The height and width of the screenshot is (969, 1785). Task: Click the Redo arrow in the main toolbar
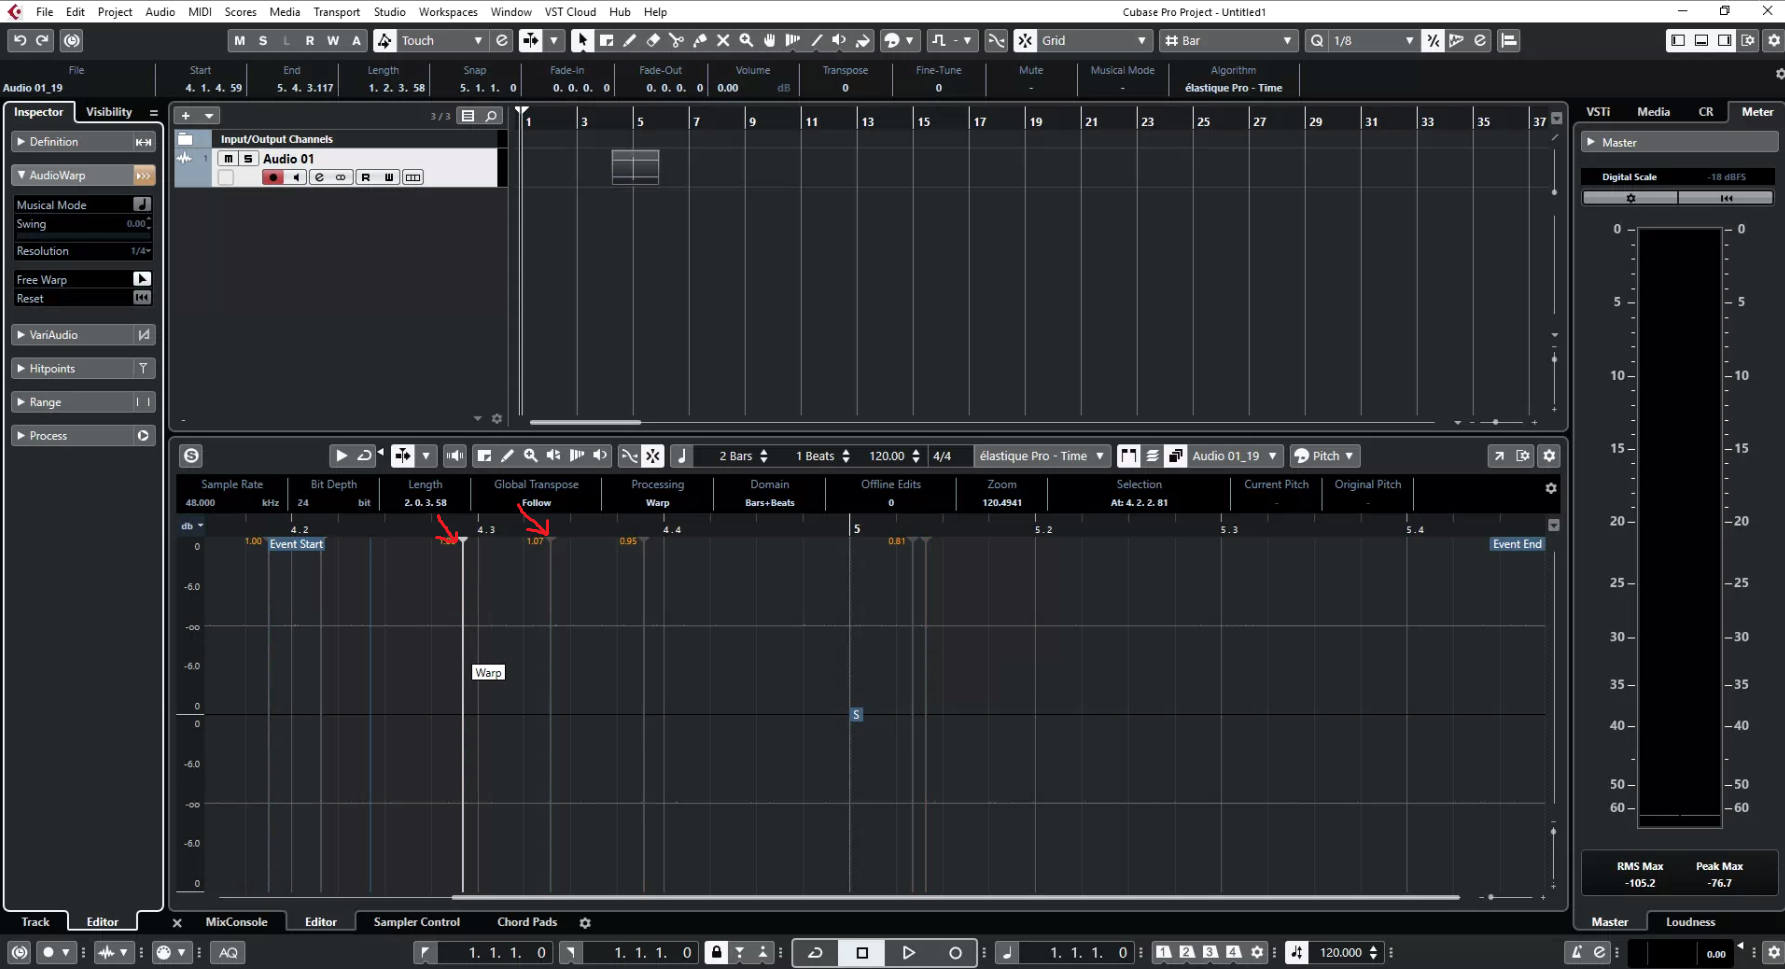[x=42, y=40]
